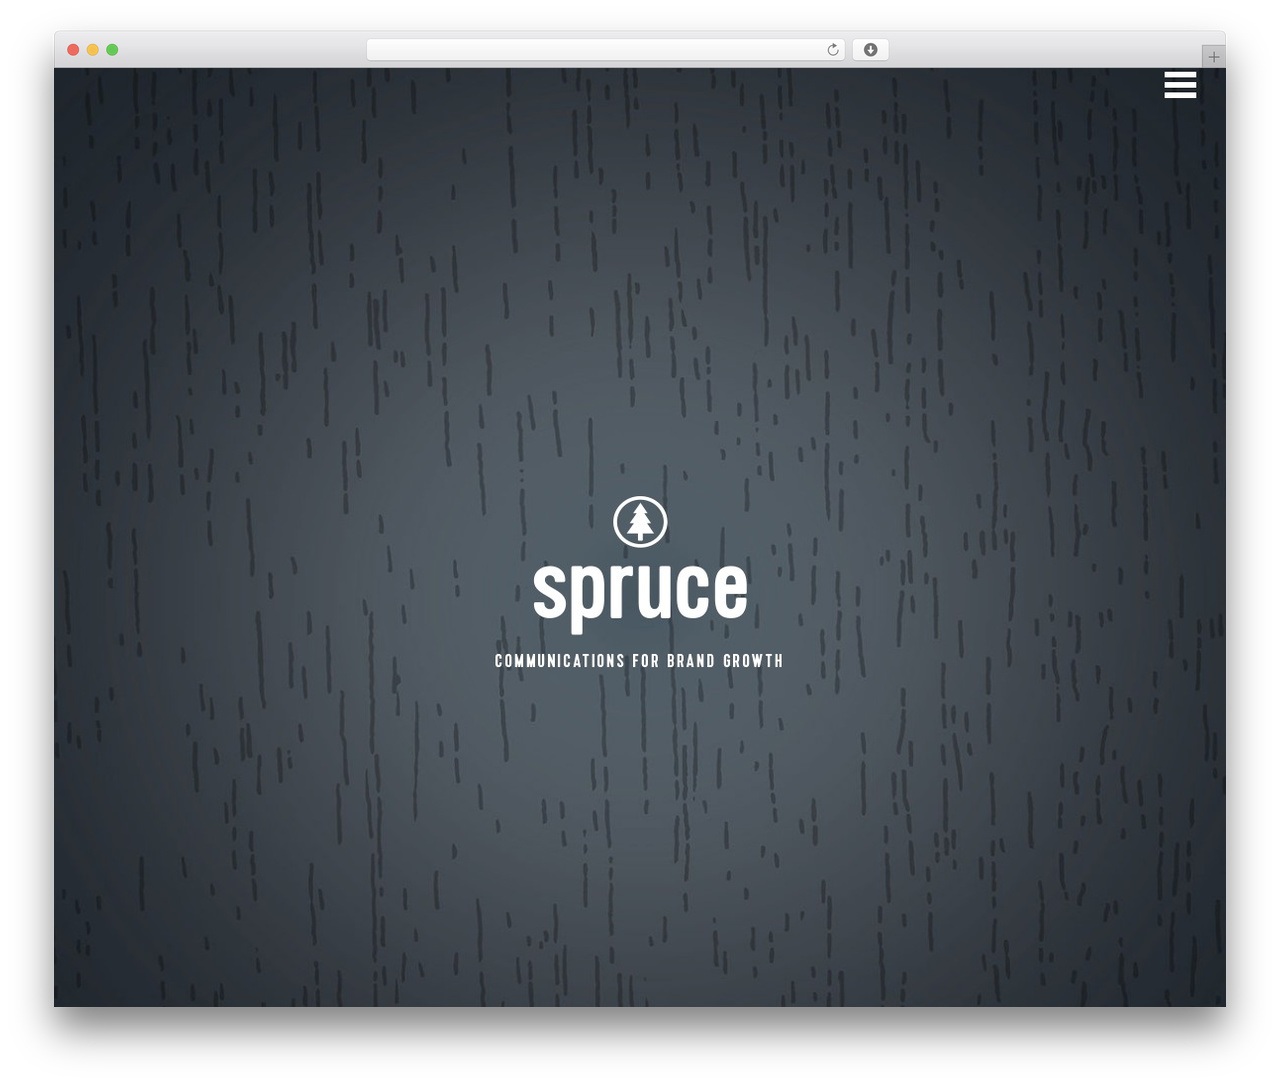Reload the page with the refresh icon
This screenshot has width=1280, height=1084.
[833, 50]
